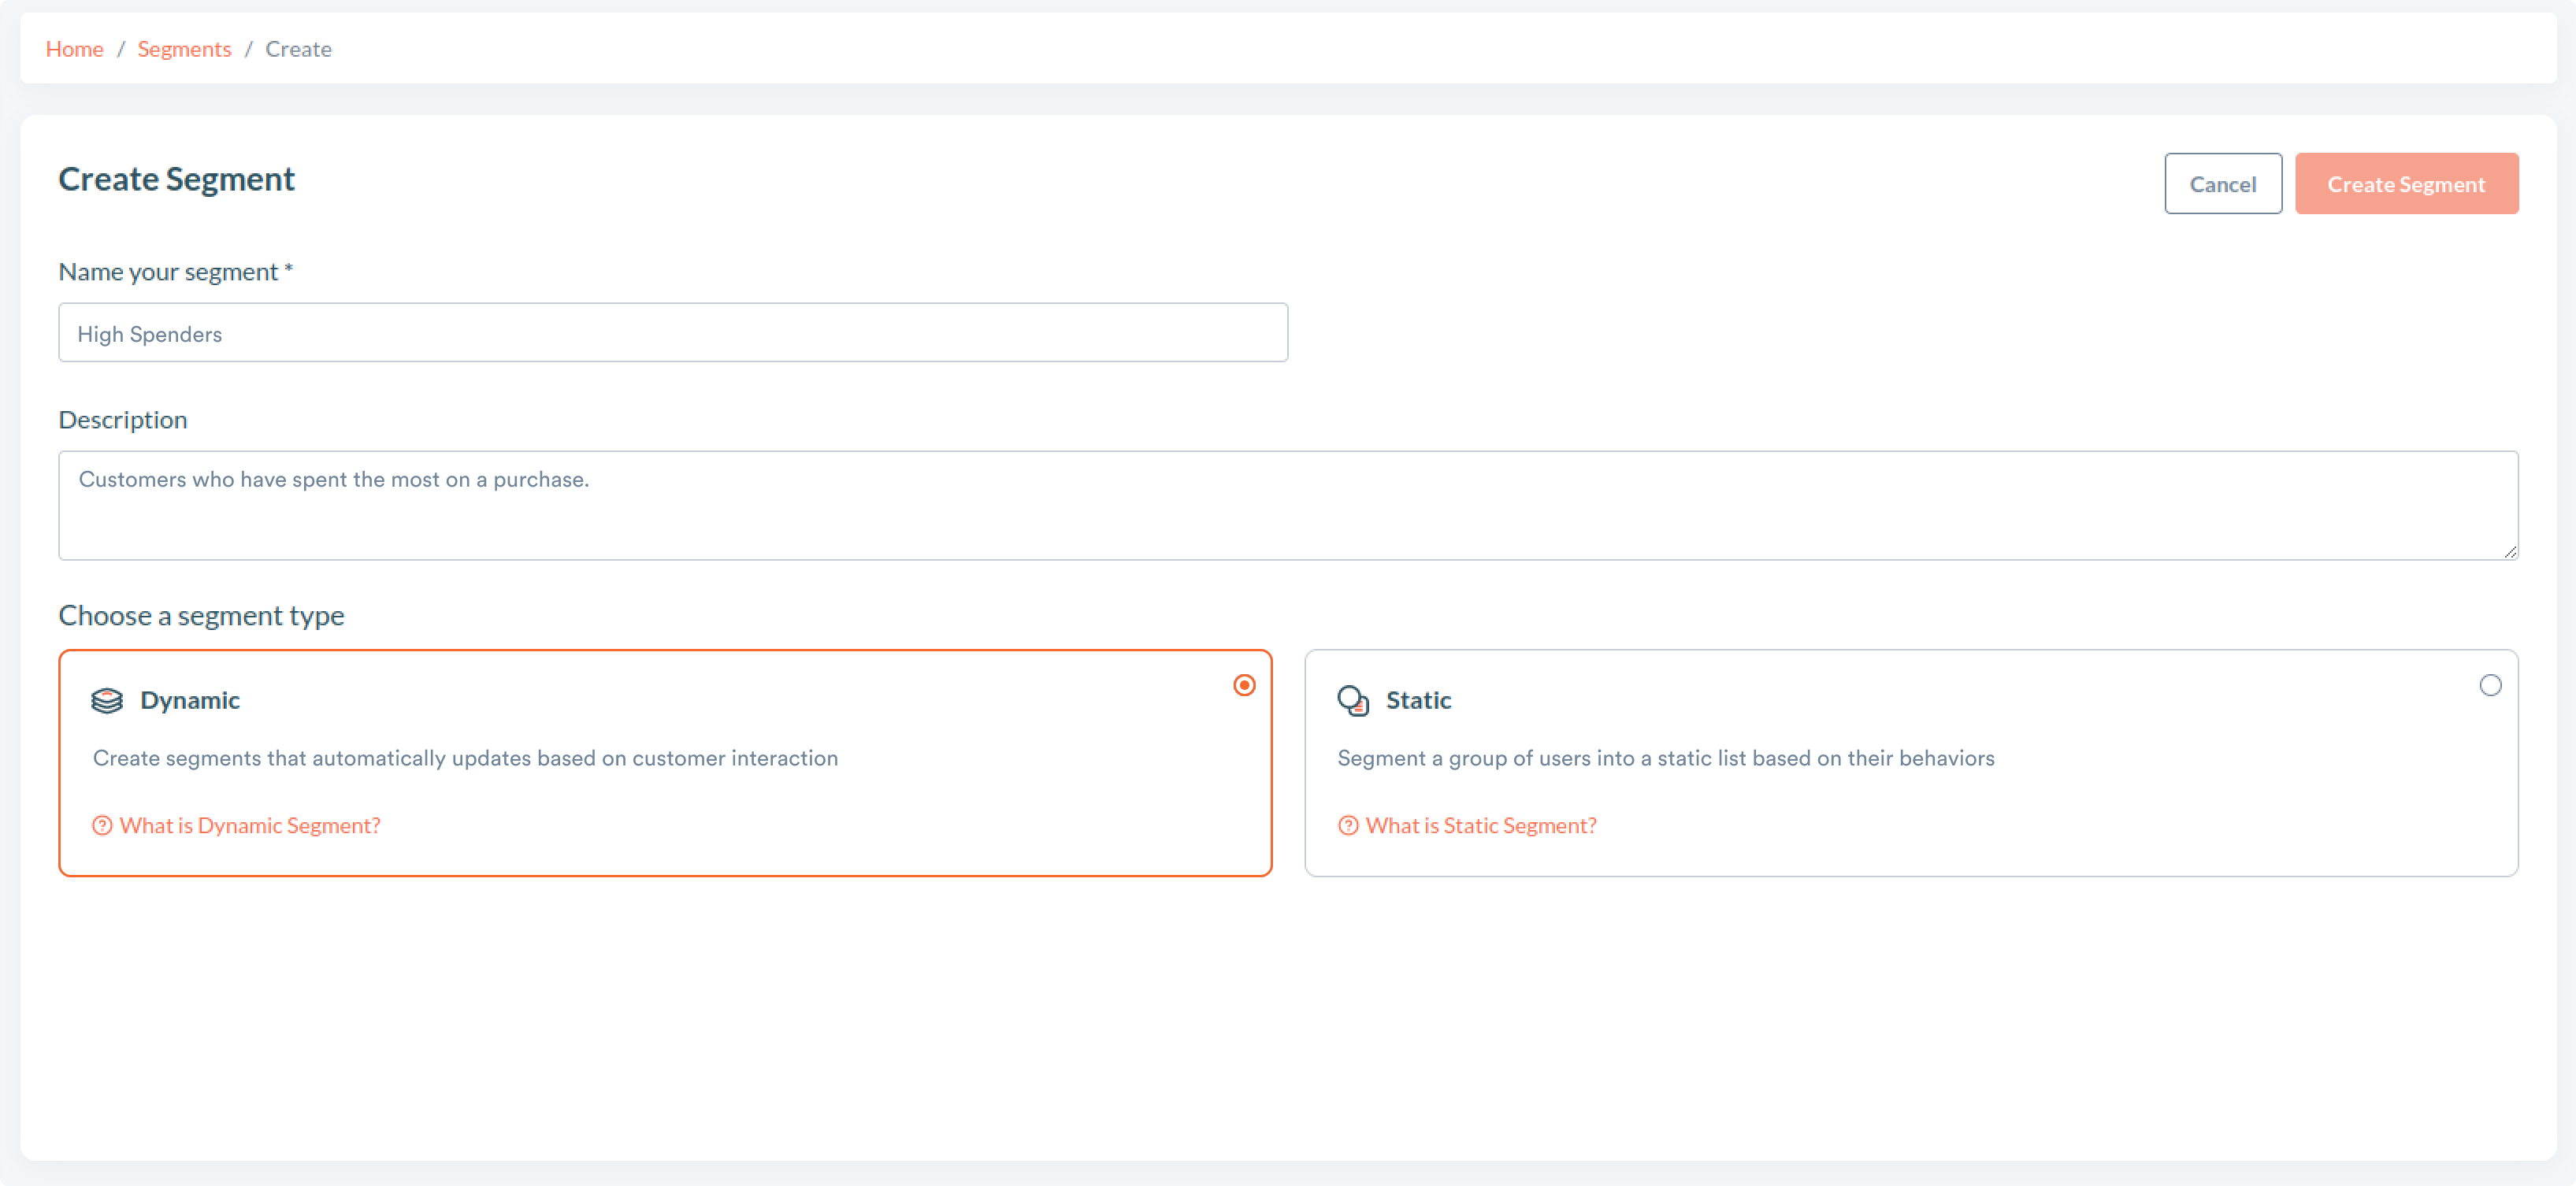Click into the Description text area
Viewport: 2576px width, 1186px height.
tap(1288, 506)
